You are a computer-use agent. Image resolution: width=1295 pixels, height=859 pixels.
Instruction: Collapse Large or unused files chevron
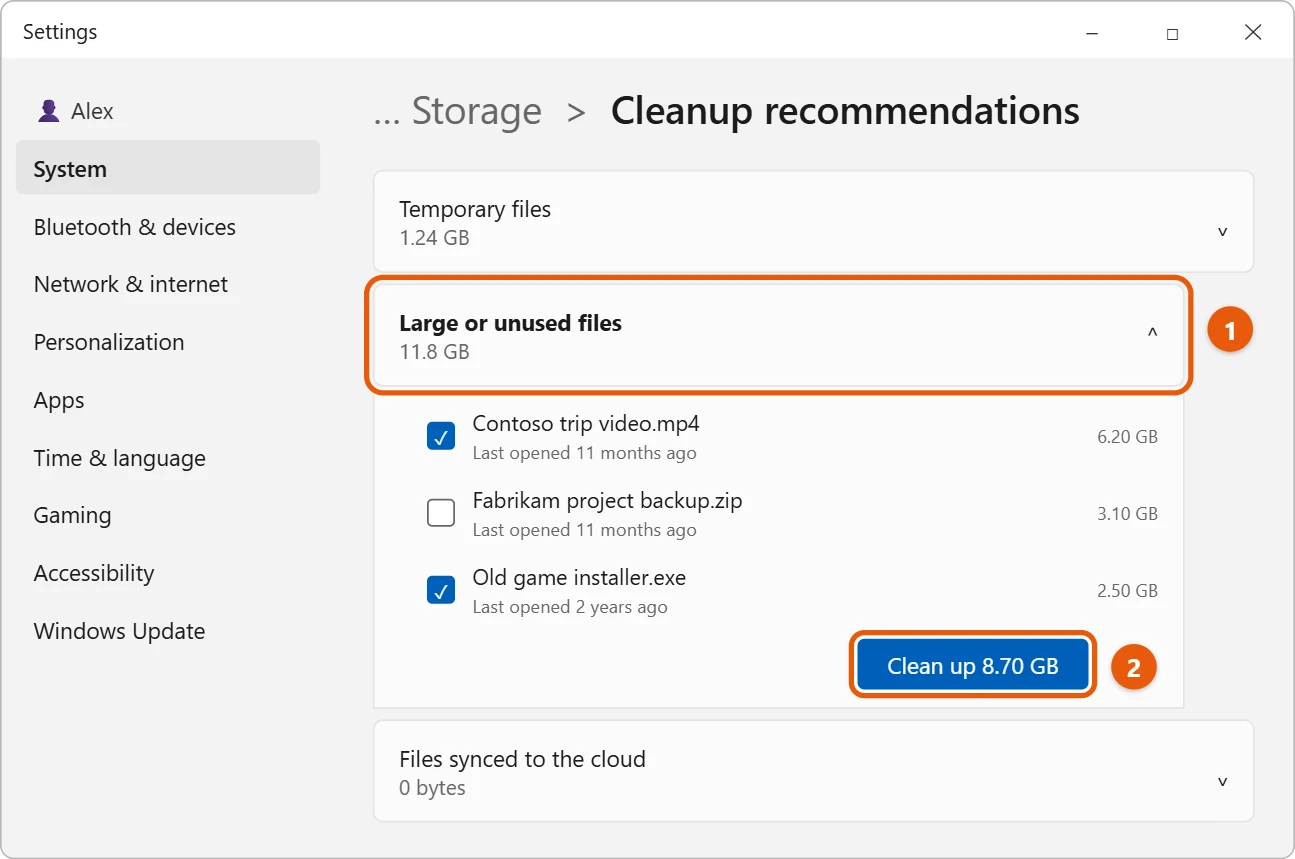coord(1152,333)
